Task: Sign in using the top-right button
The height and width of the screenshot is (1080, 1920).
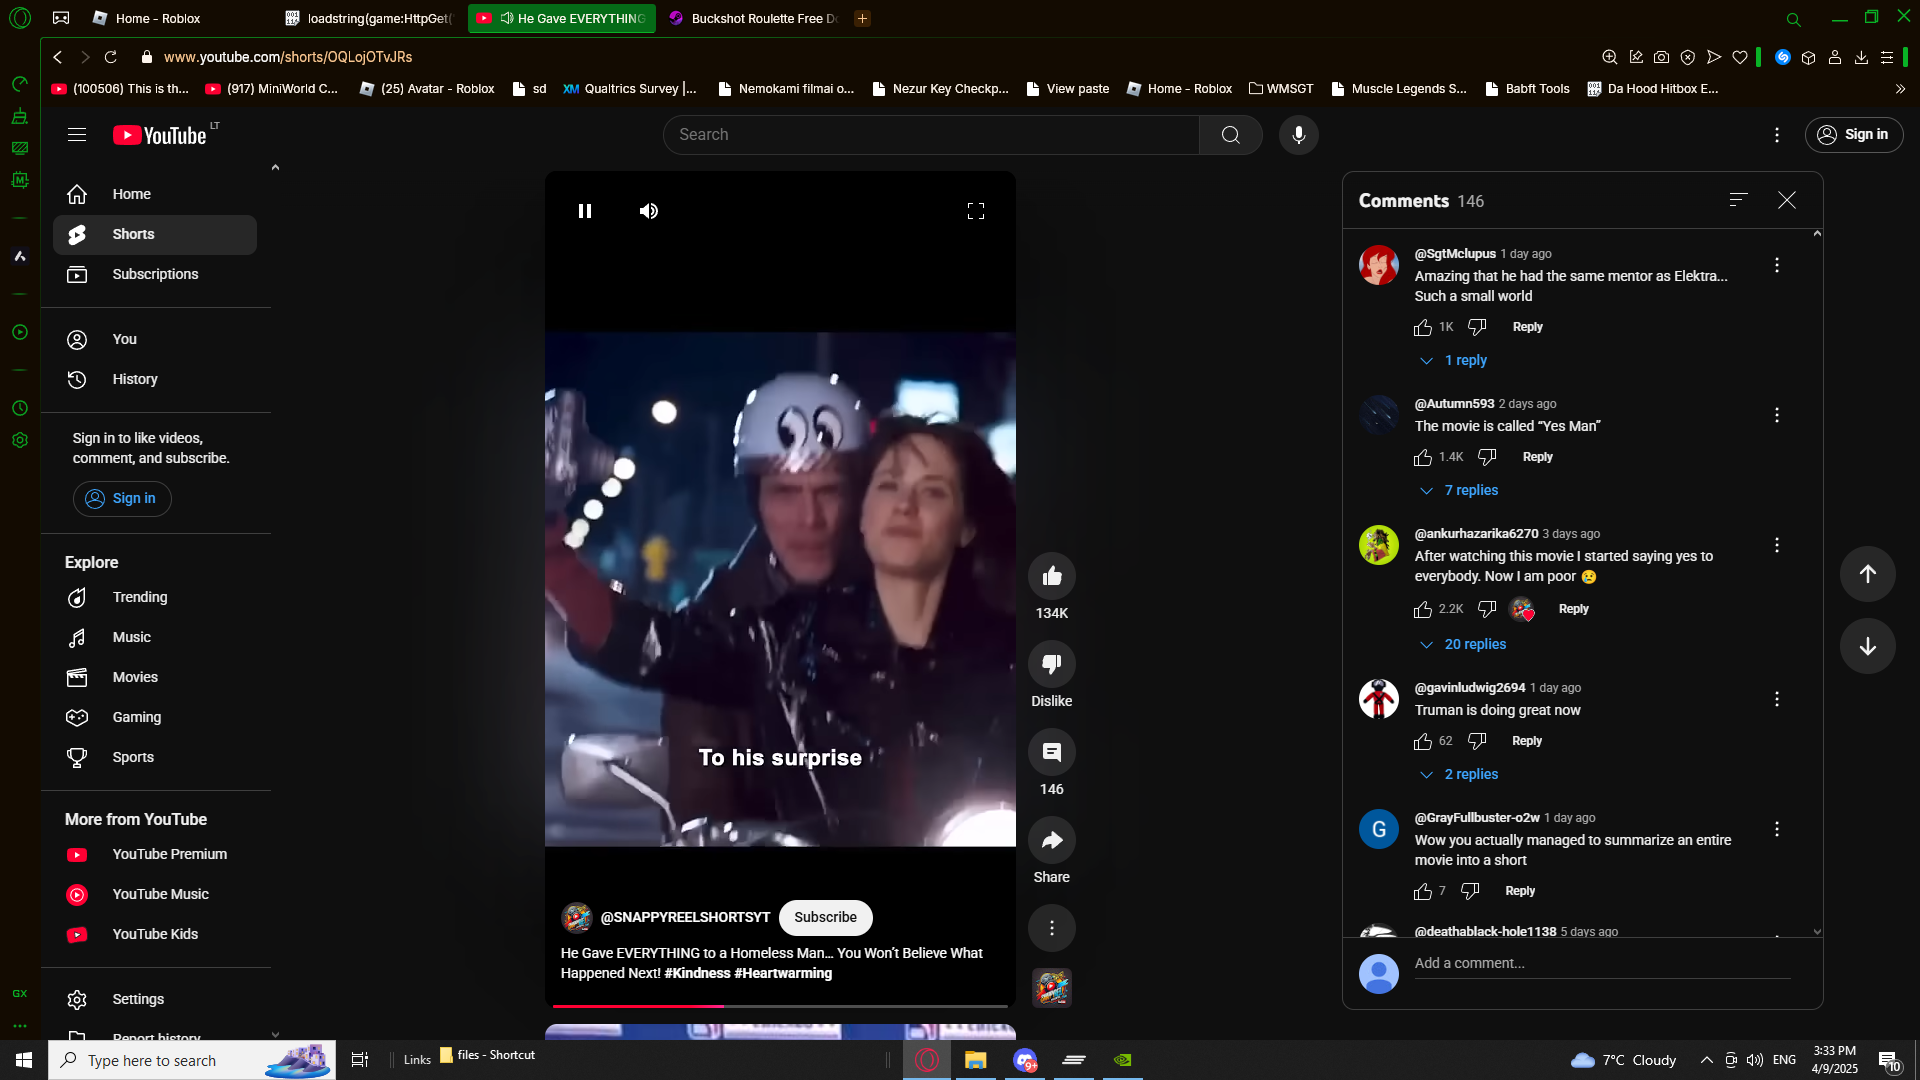Action: click(1854, 135)
